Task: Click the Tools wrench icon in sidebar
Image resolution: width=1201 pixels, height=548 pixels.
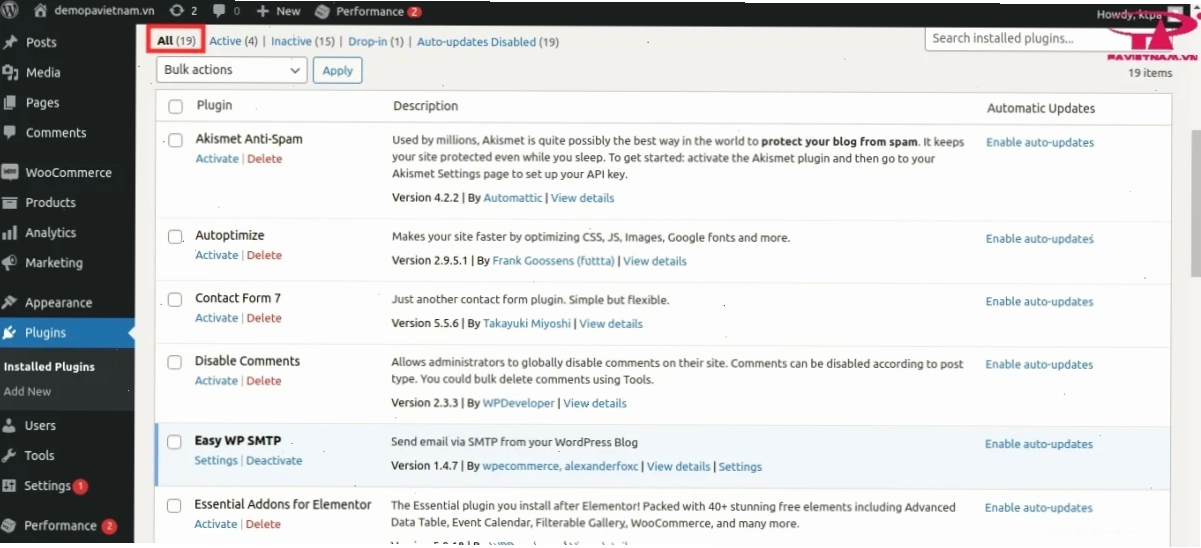Action: 10,455
